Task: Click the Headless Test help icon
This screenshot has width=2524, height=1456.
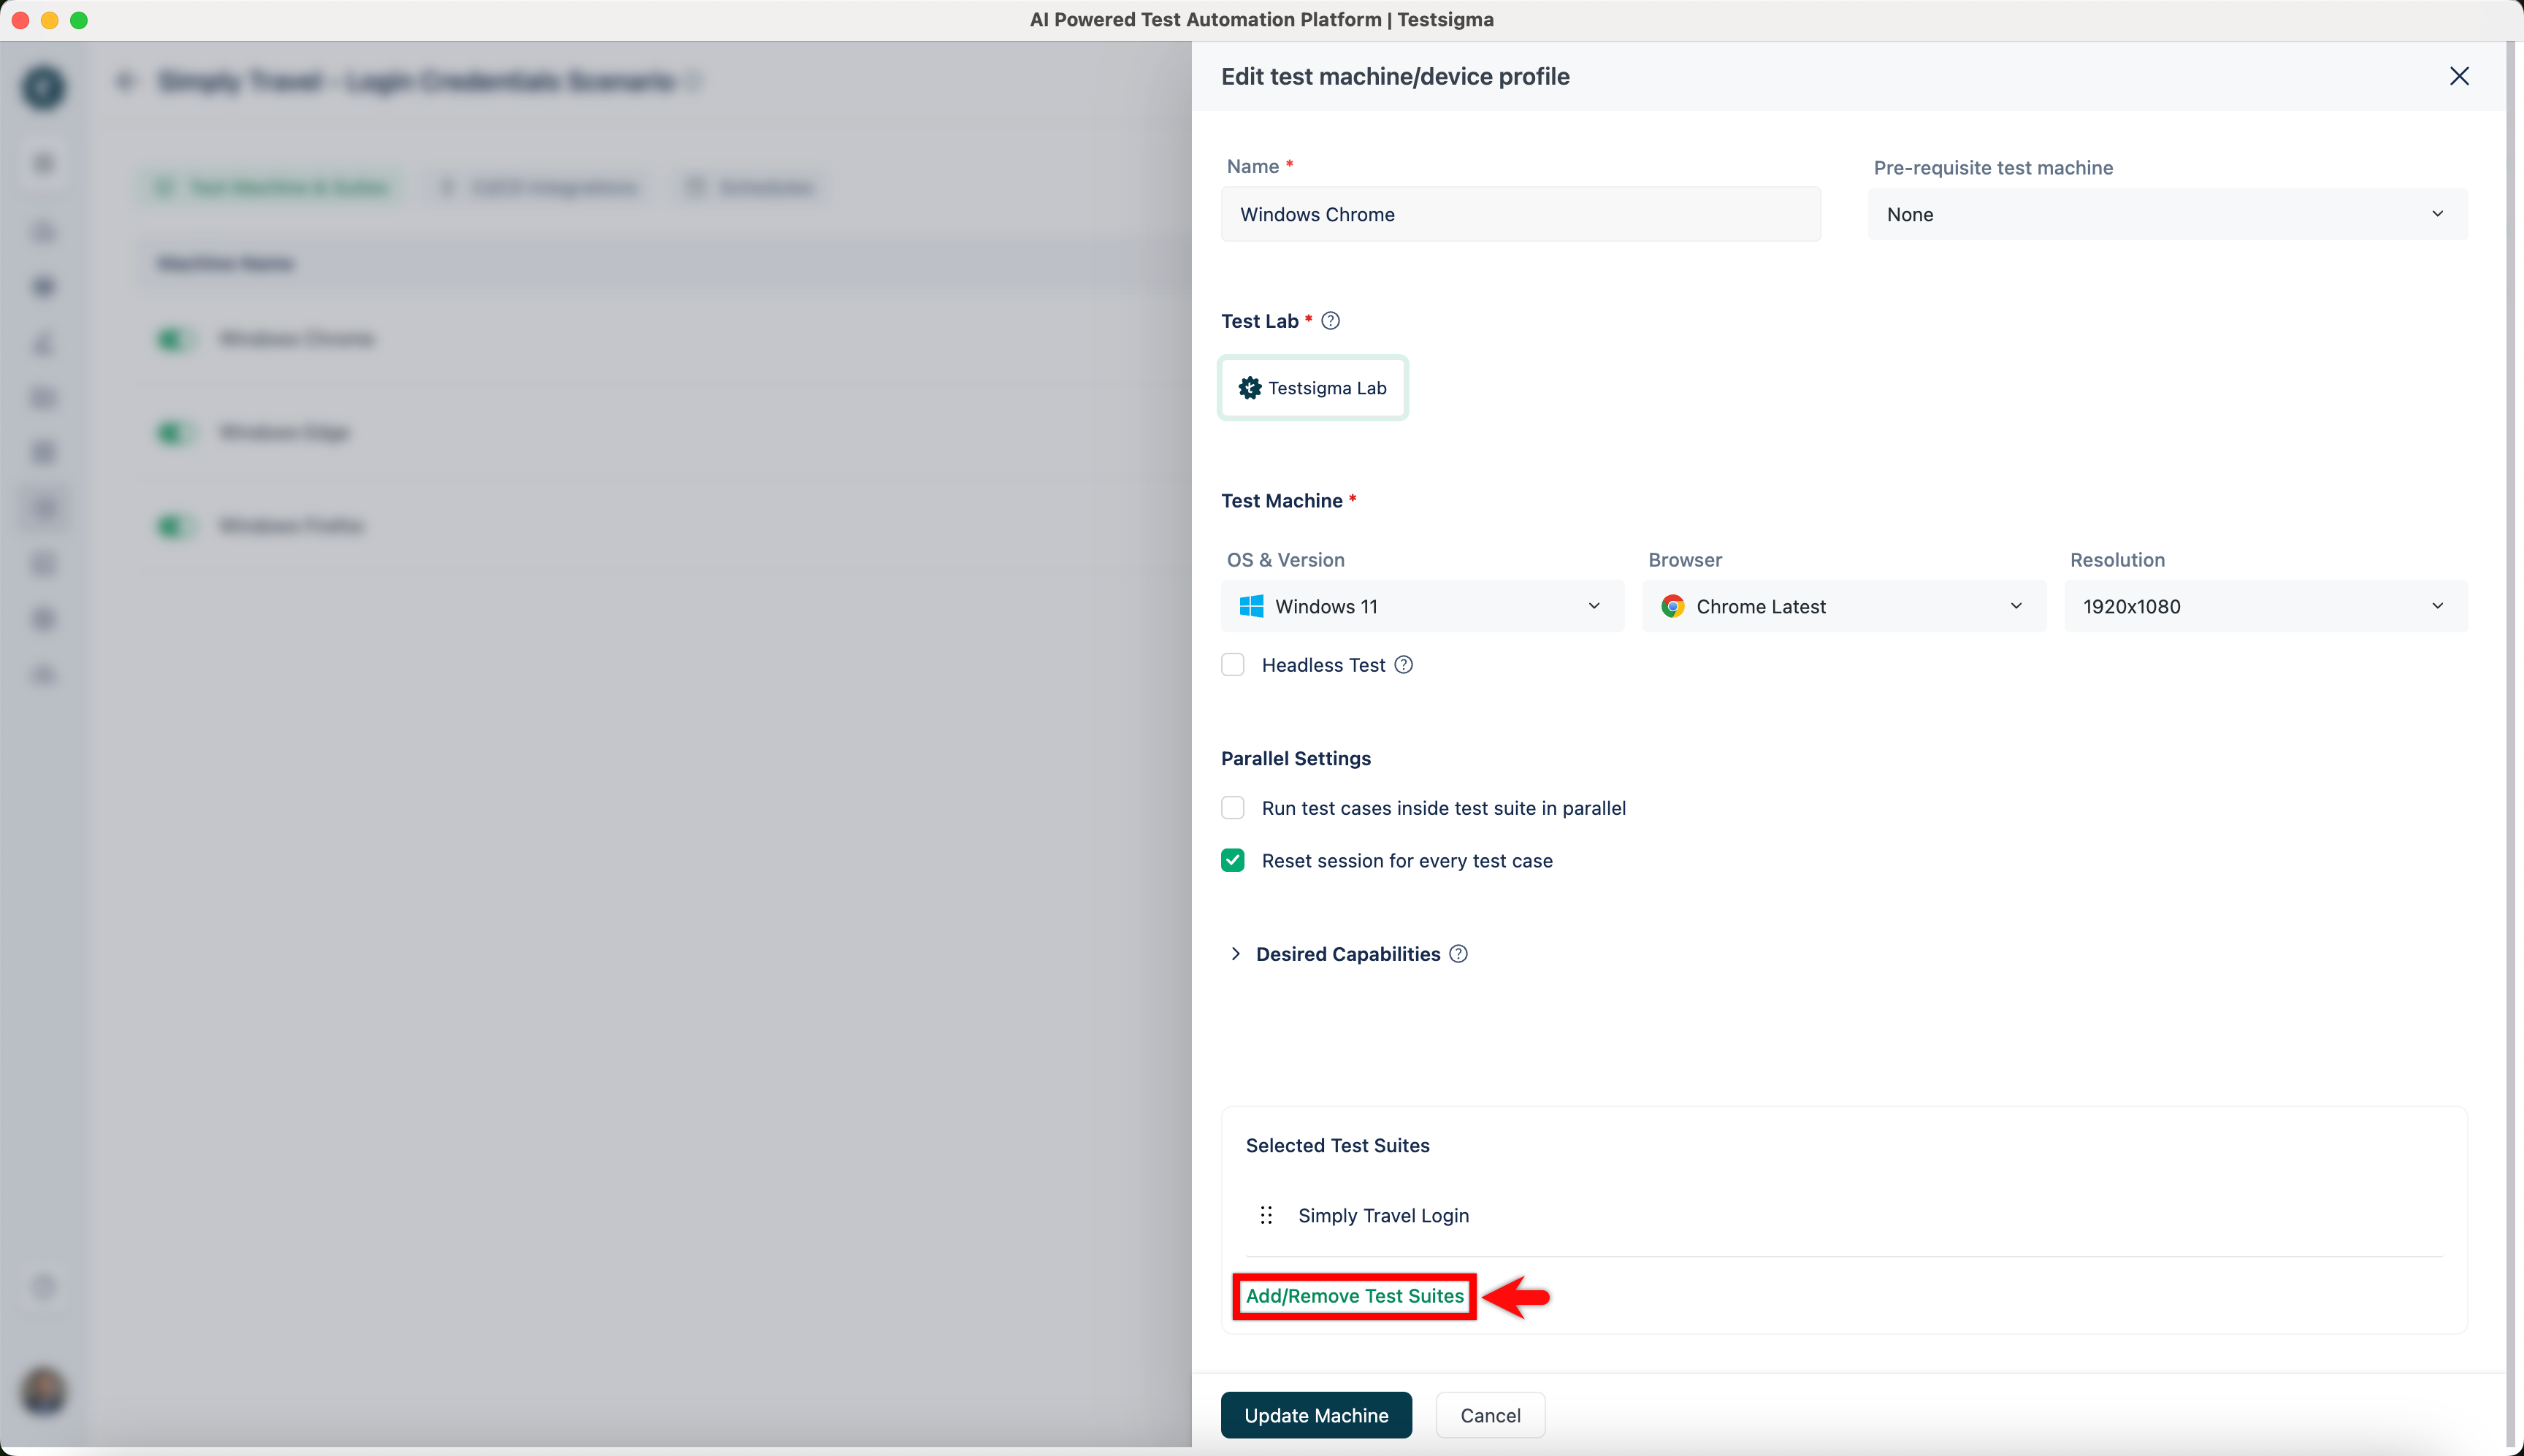Action: click(1404, 665)
